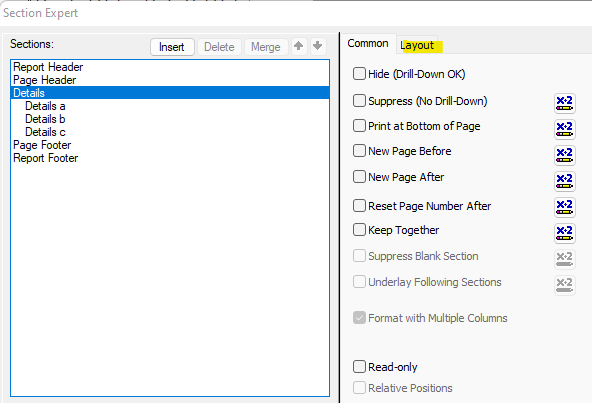Open formula editor for New Page After
This screenshot has height=403, width=592.
[564, 181]
